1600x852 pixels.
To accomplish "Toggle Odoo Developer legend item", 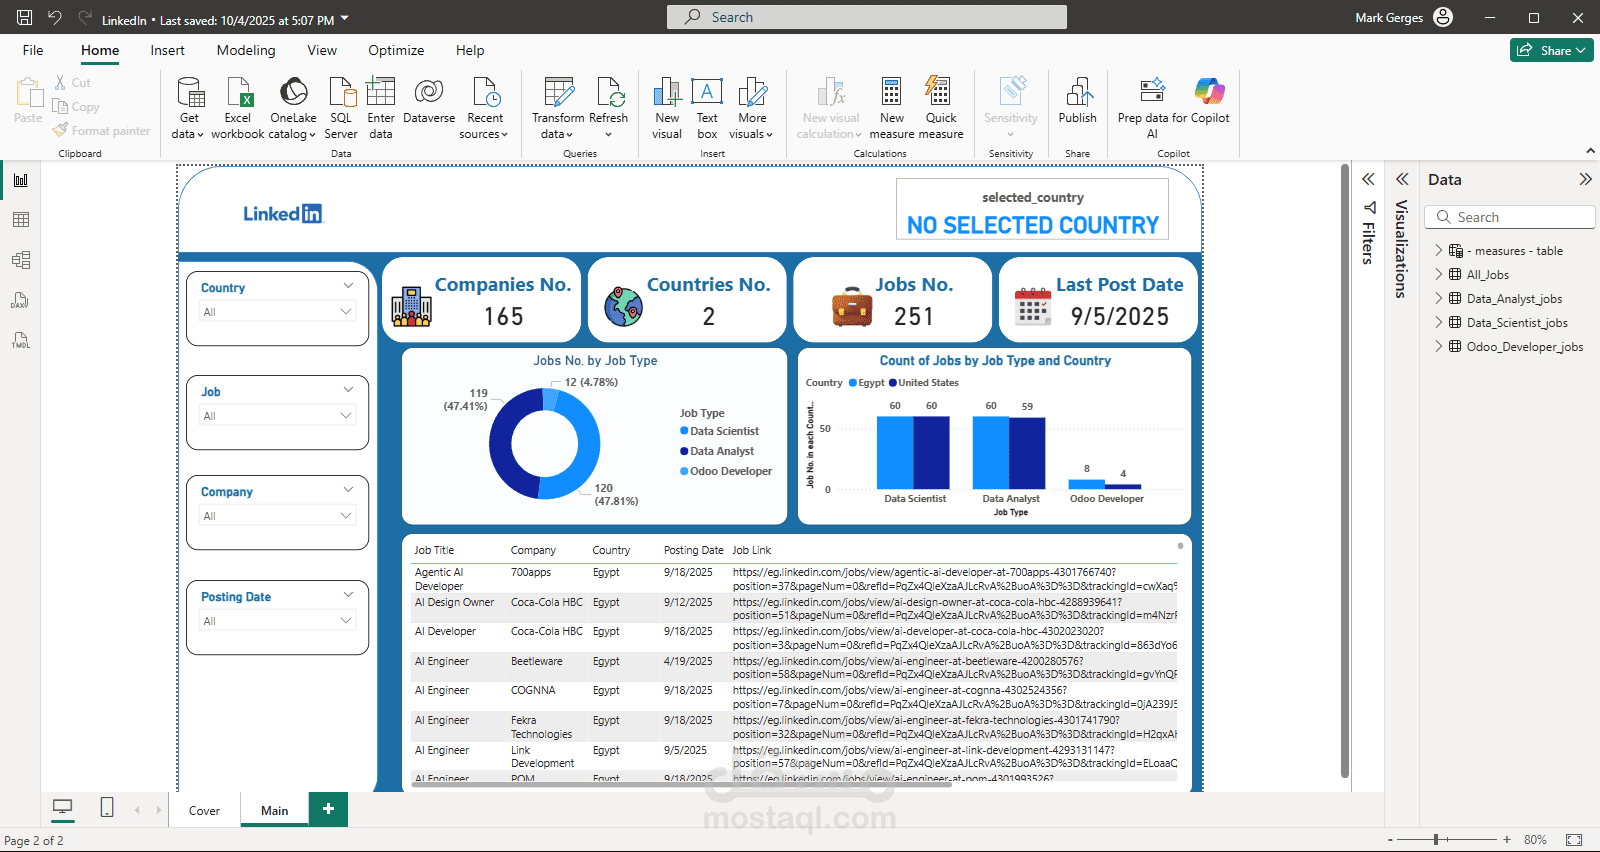I will (x=726, y=471).
